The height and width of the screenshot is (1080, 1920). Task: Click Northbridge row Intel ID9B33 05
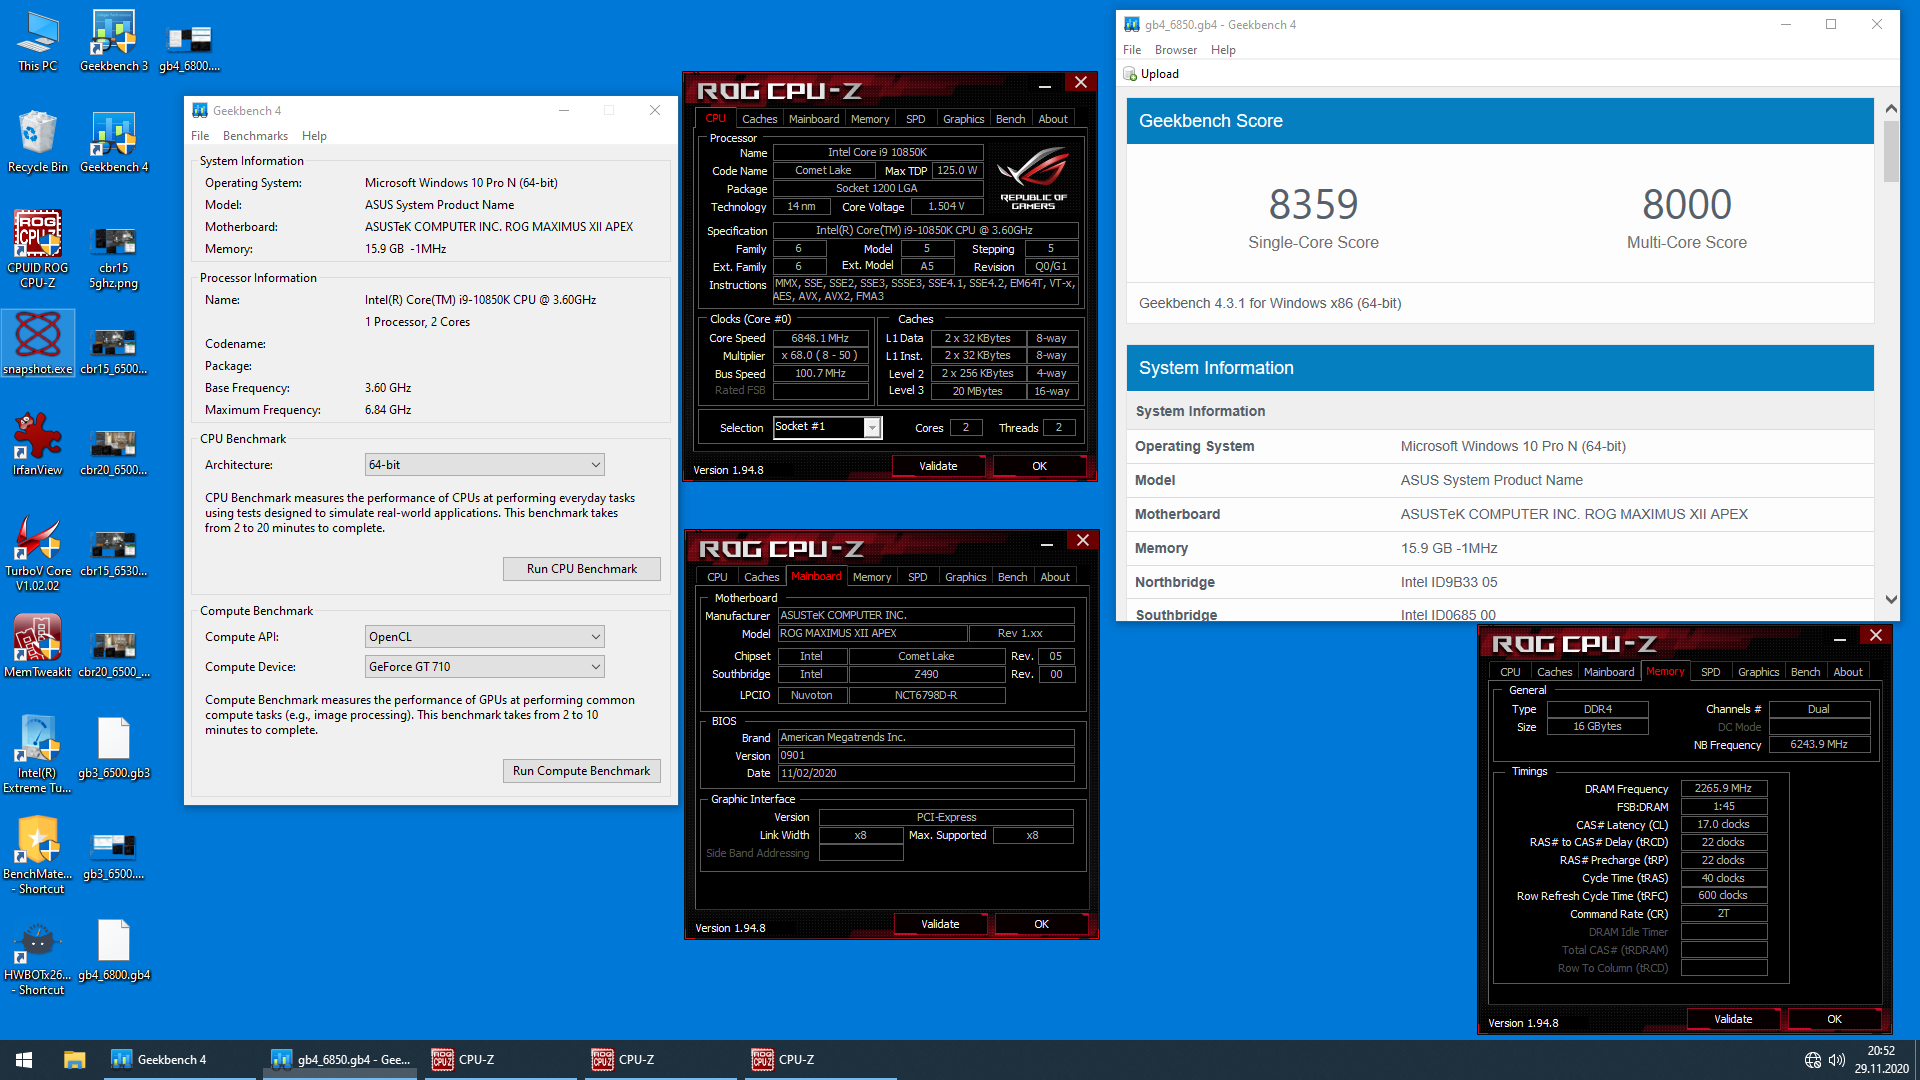[x=1500, y=582]
